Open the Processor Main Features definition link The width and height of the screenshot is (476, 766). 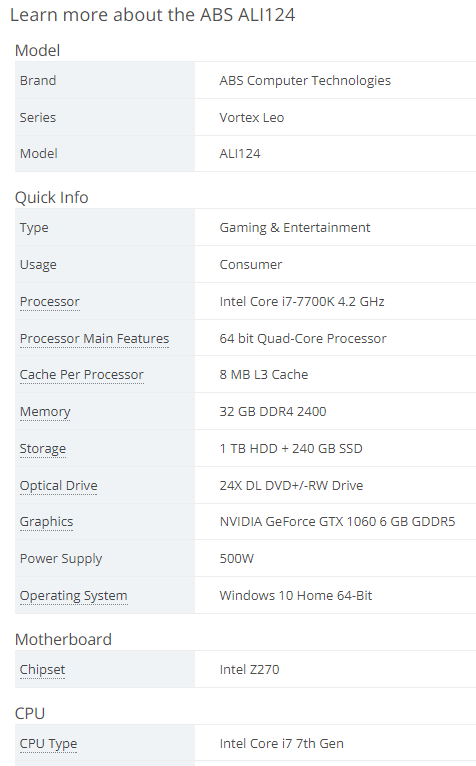pos(94,338)
